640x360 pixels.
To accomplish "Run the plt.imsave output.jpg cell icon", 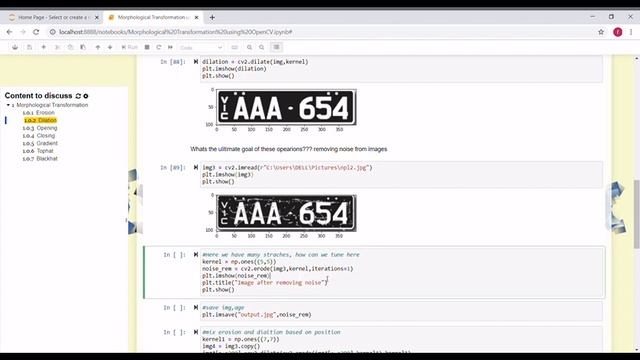I will [x=196, y=308].
